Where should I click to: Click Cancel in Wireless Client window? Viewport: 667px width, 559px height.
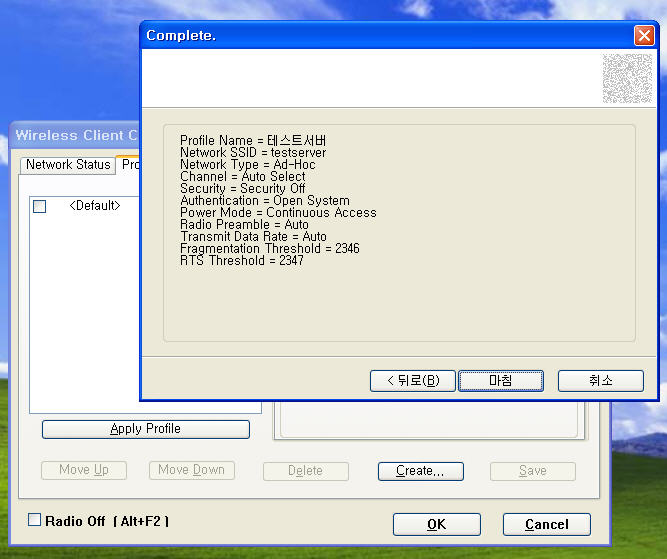(547, 524)
